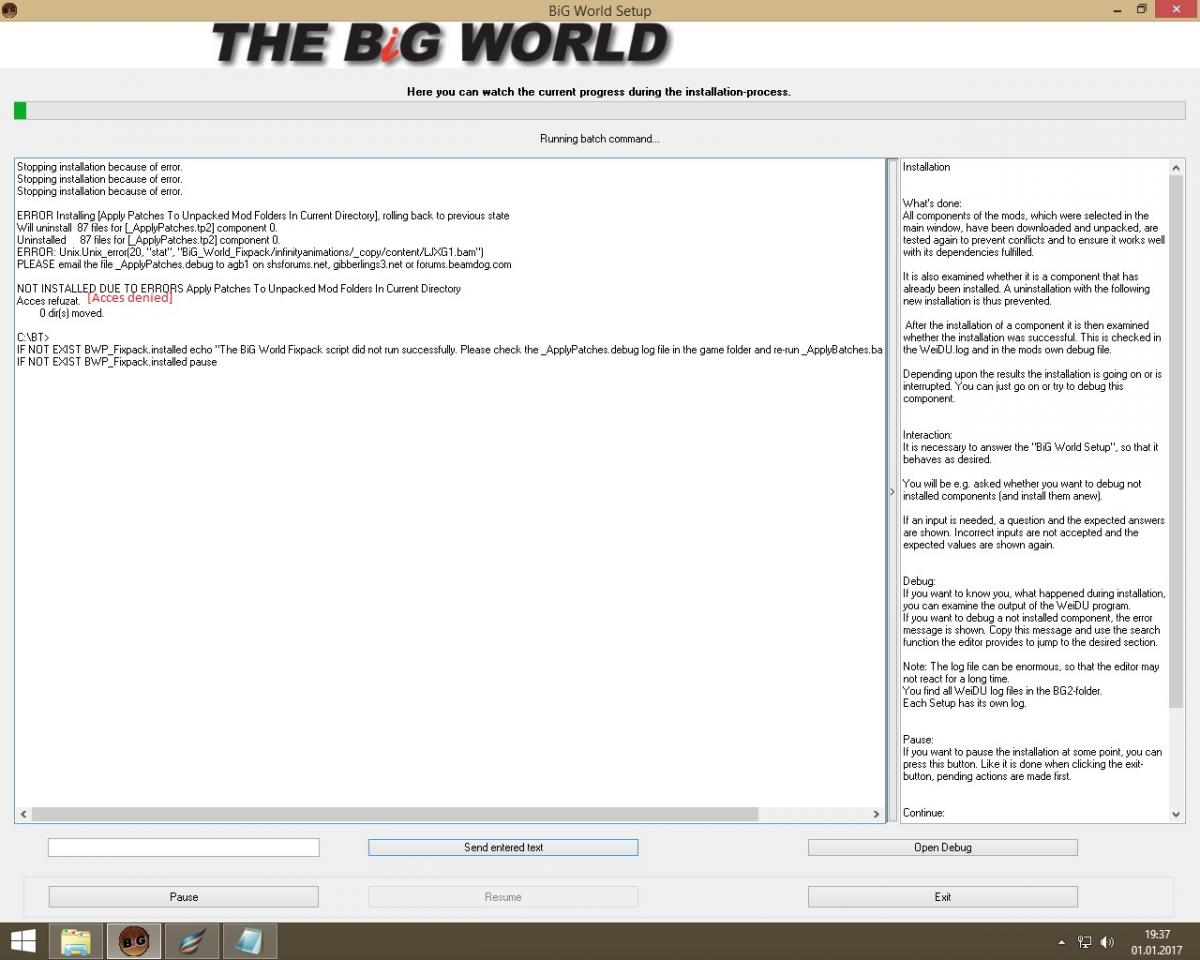This screenshot has width=1200, height=960.
Task: Open the volume control tray icon
Action: coord(1107,942)
